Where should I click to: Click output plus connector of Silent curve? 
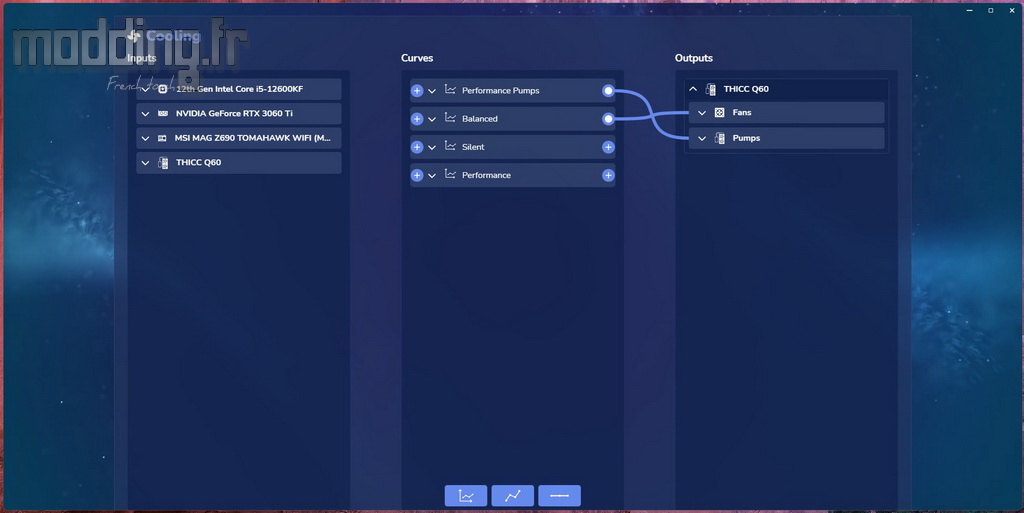click(608, 147)
